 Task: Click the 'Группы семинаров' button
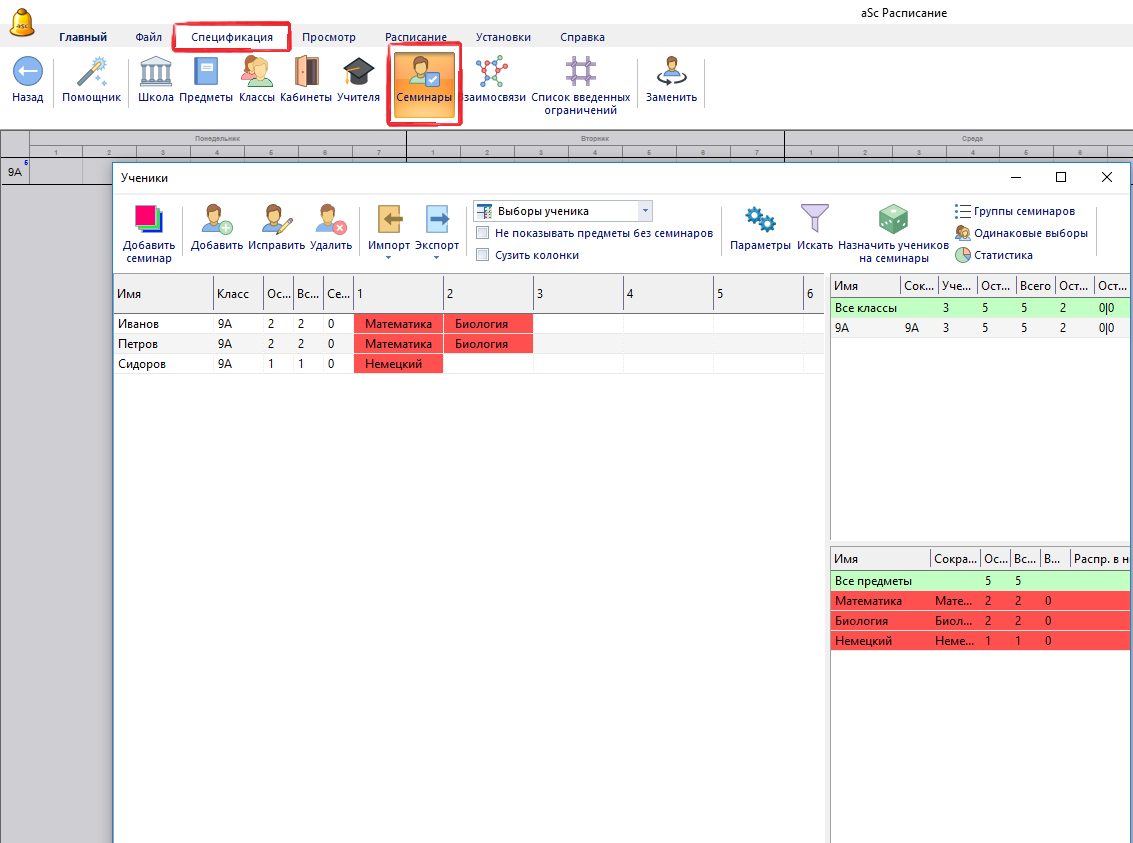1014,211
